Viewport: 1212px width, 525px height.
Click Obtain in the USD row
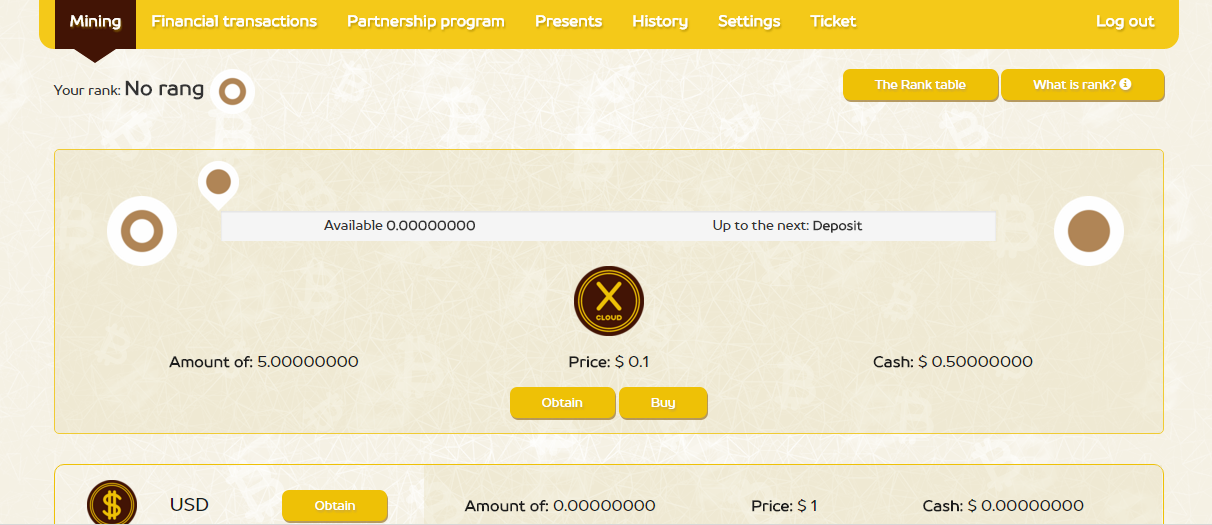(334, 506)
